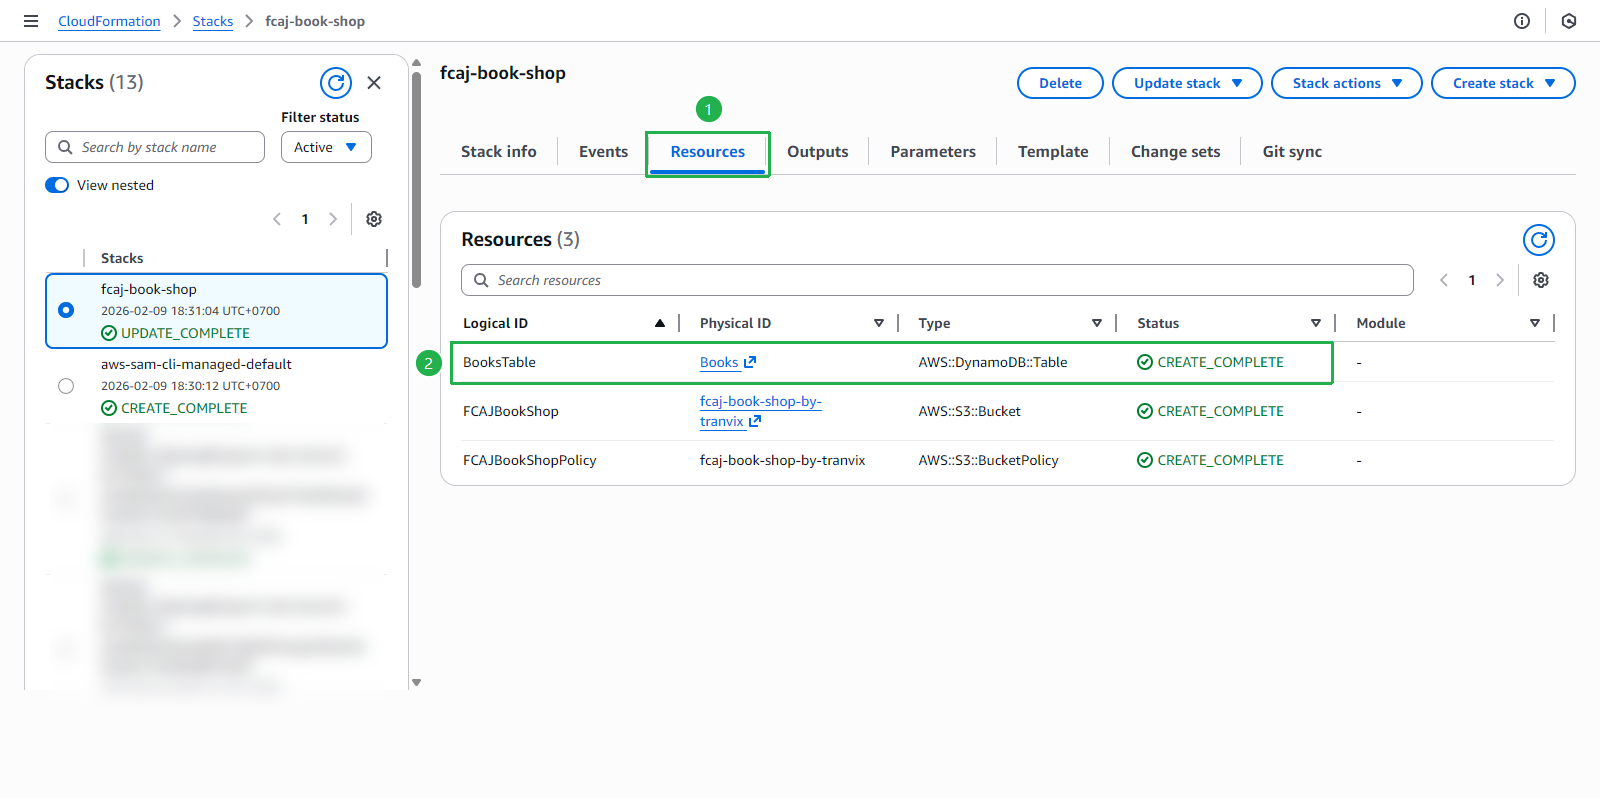Image resolution: width=1600 pixels, height=798 pixels.
Task: Expand the Create stack dropdown
Action: coord(1503,83)
